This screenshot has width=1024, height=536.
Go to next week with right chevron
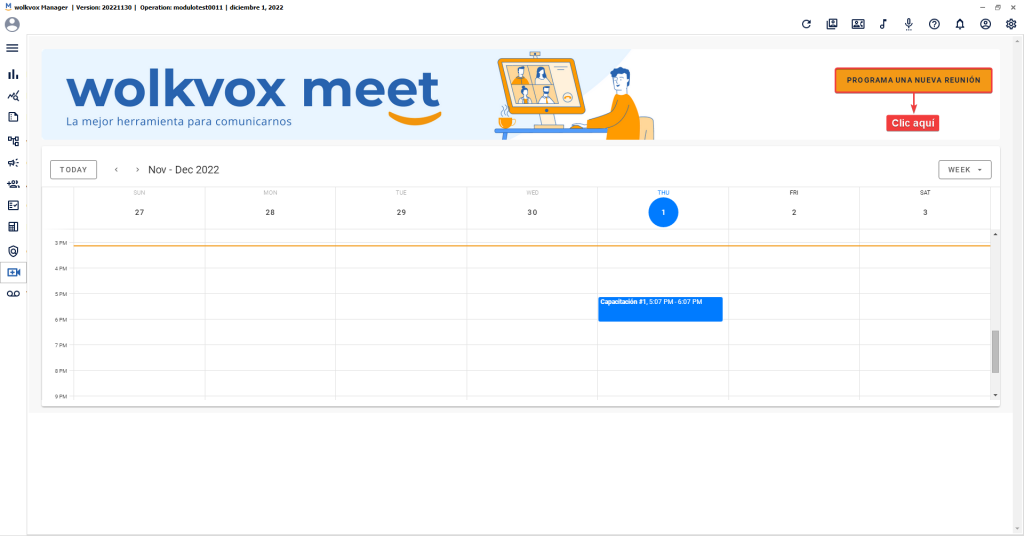[137, 170]
